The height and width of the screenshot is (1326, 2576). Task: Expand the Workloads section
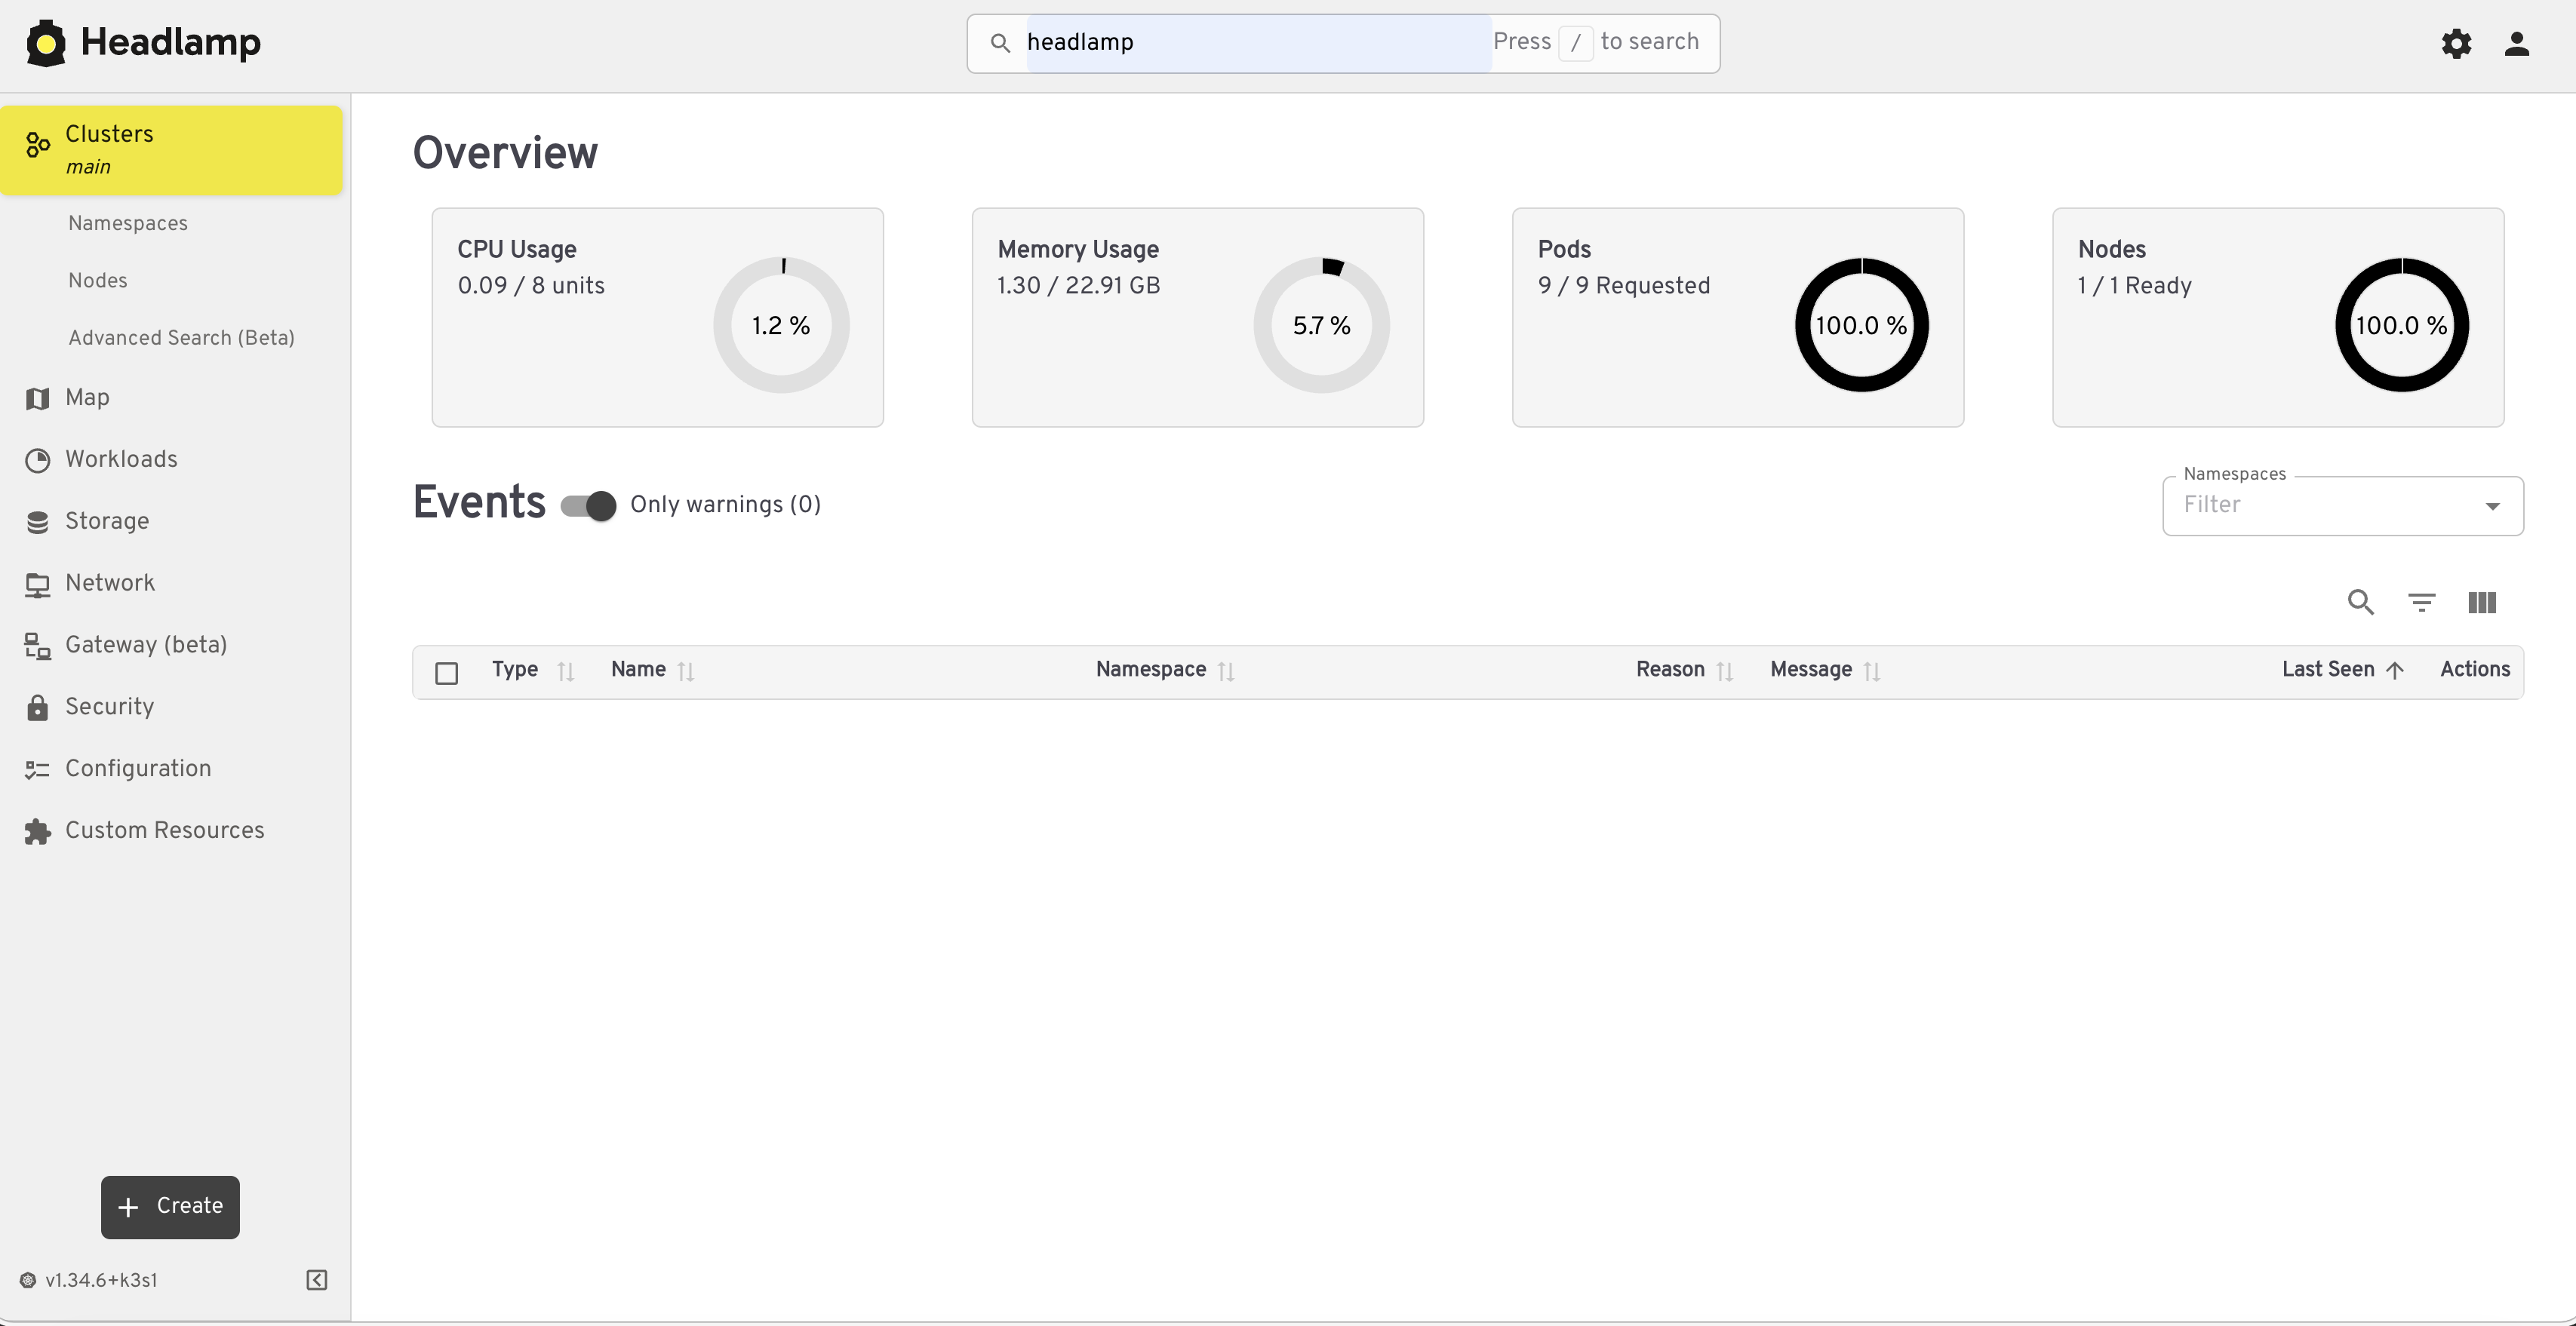121,459
